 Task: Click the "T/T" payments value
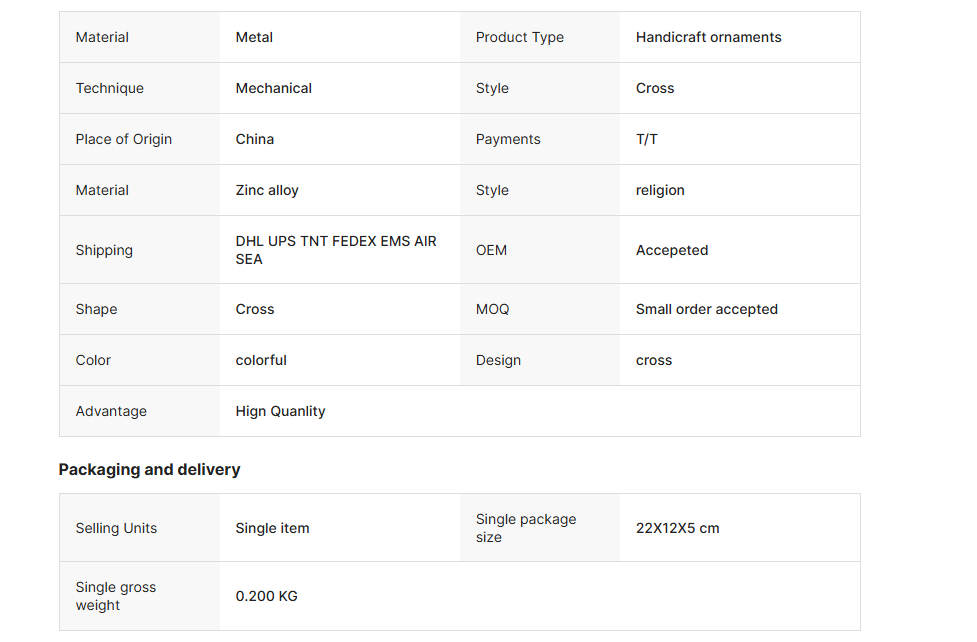[646, 139]
